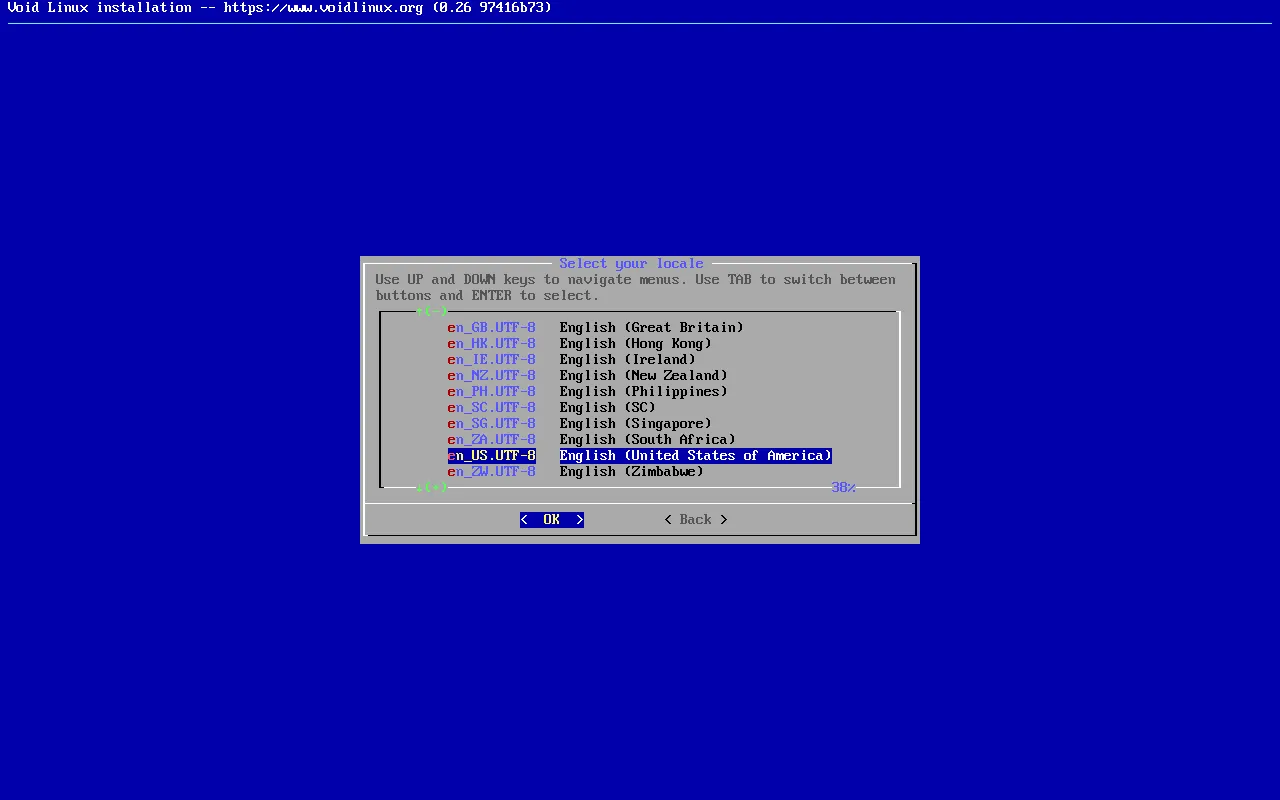Choose English (United States of America) description
Screen dimensions: 1280x800
[696, 456]
